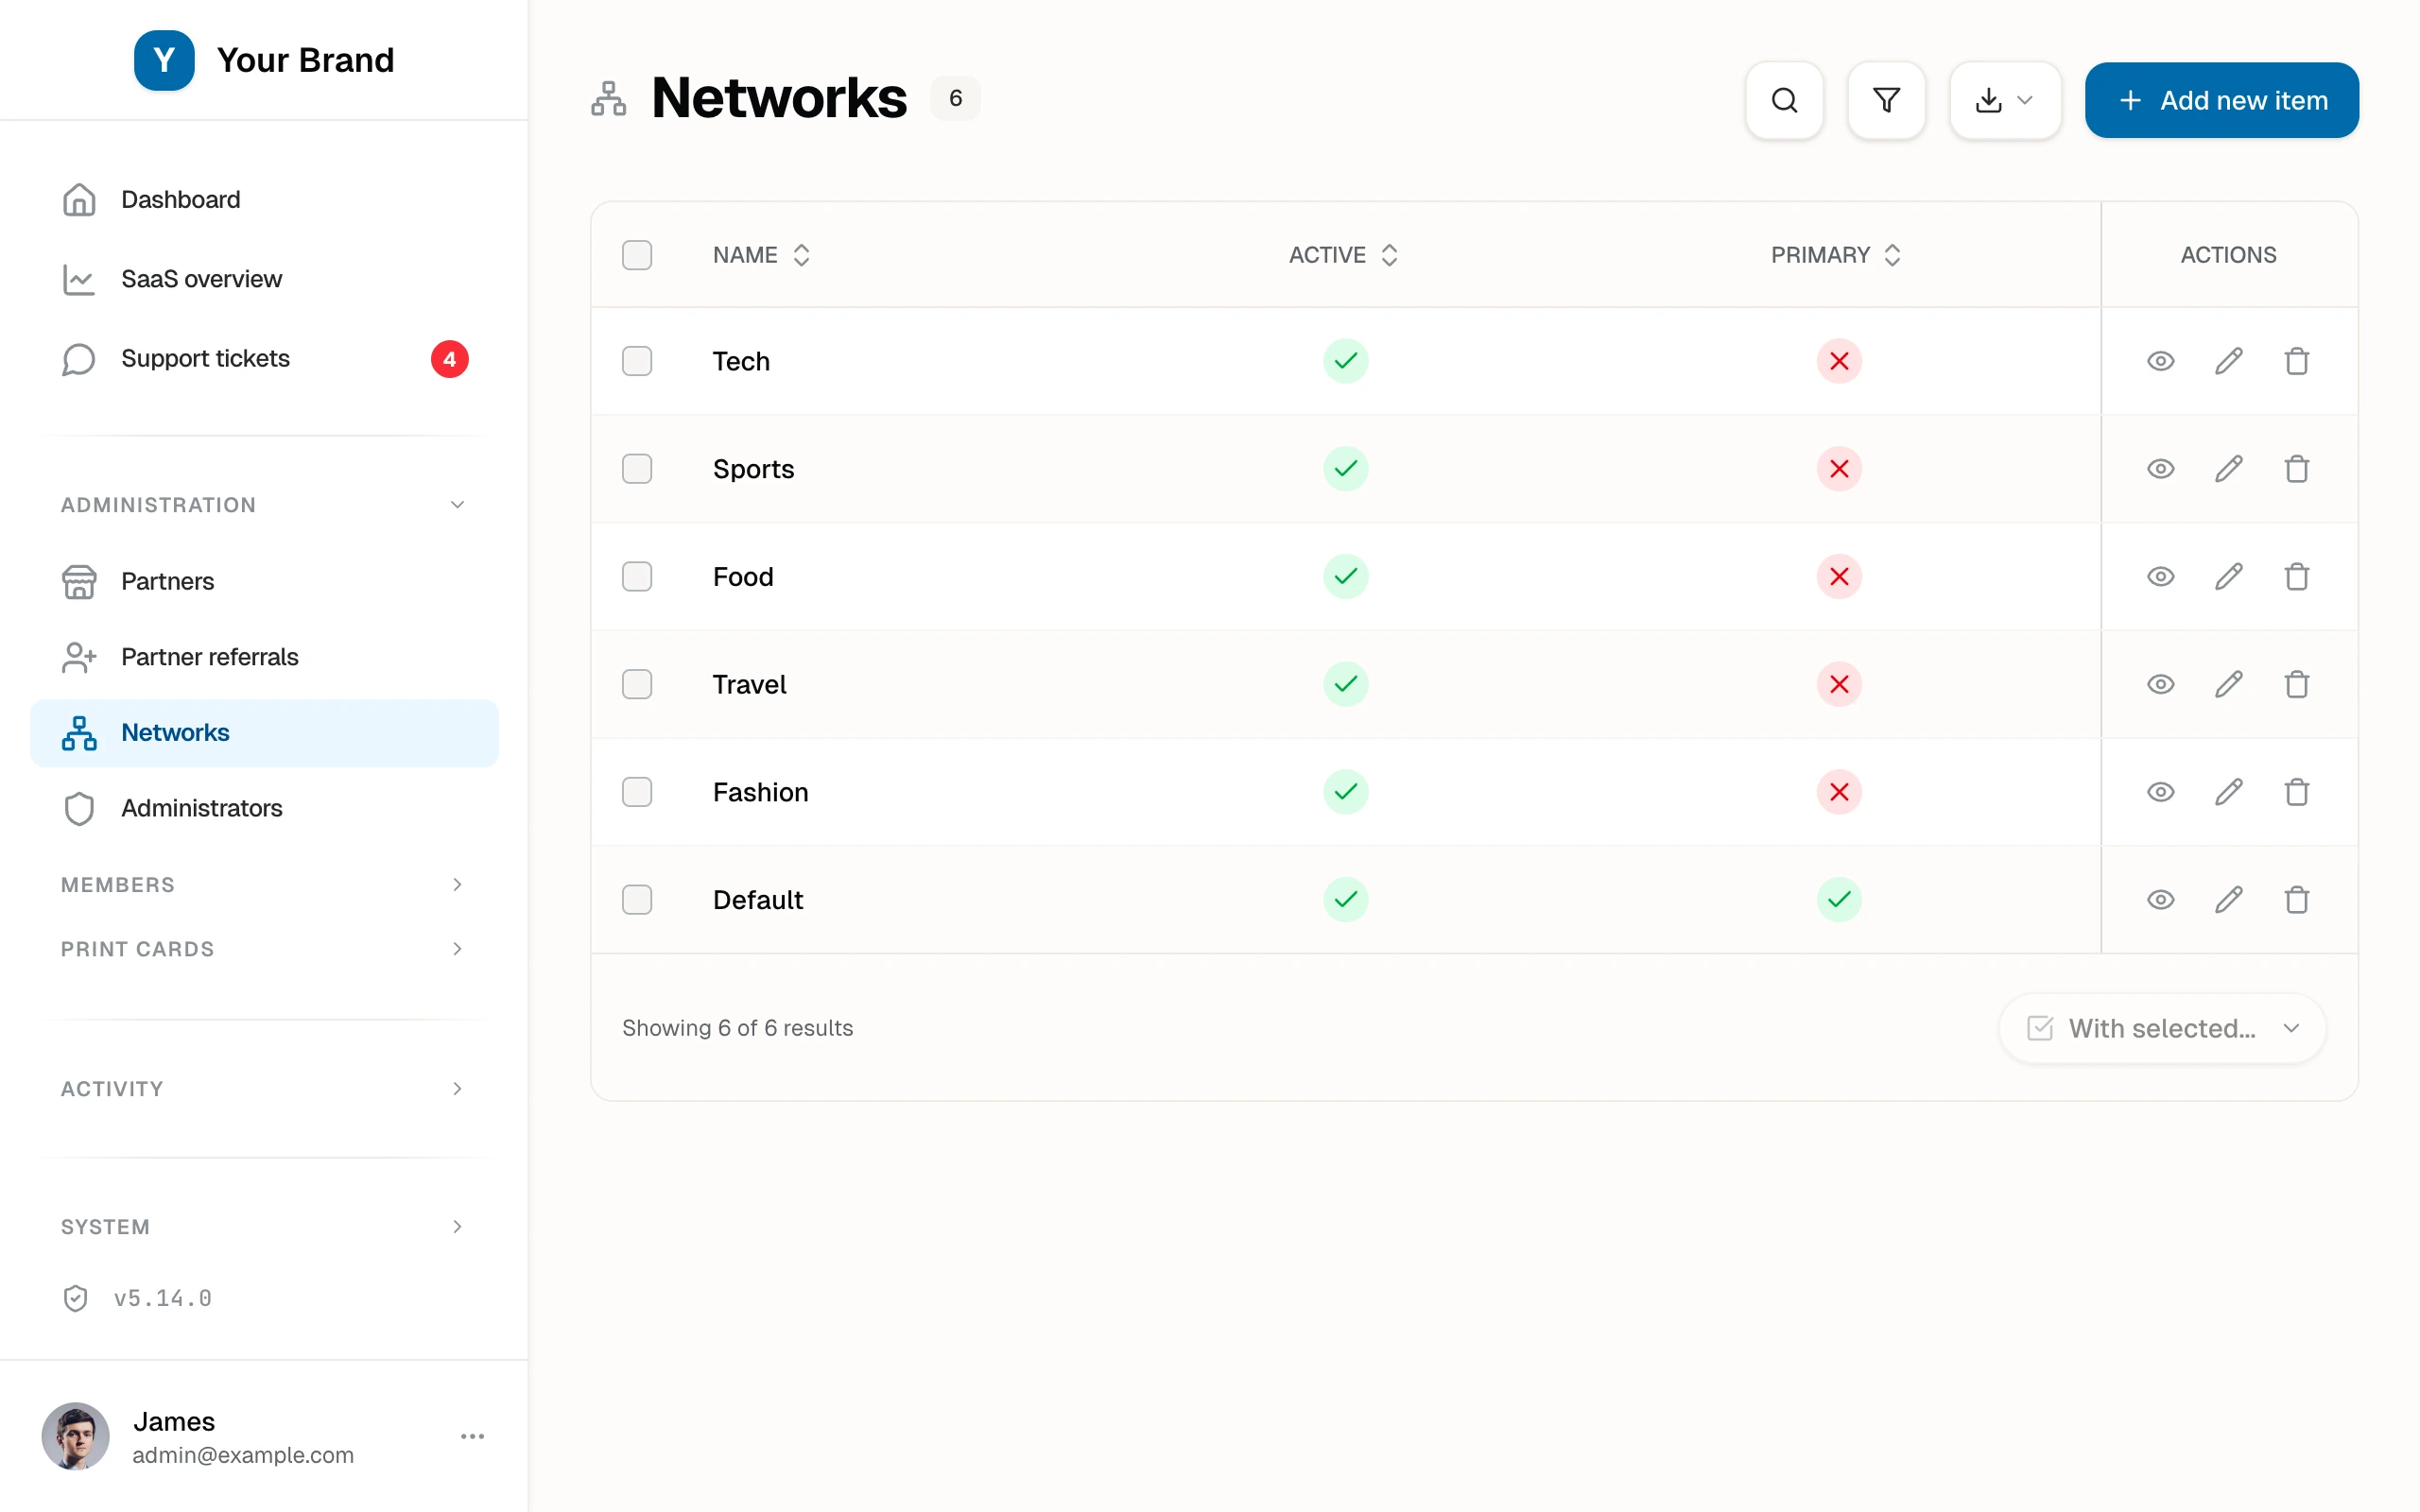This screenshot has height=1512, width=2420.
Task: Select the Travel row checkbox
Action: [637, 684]
